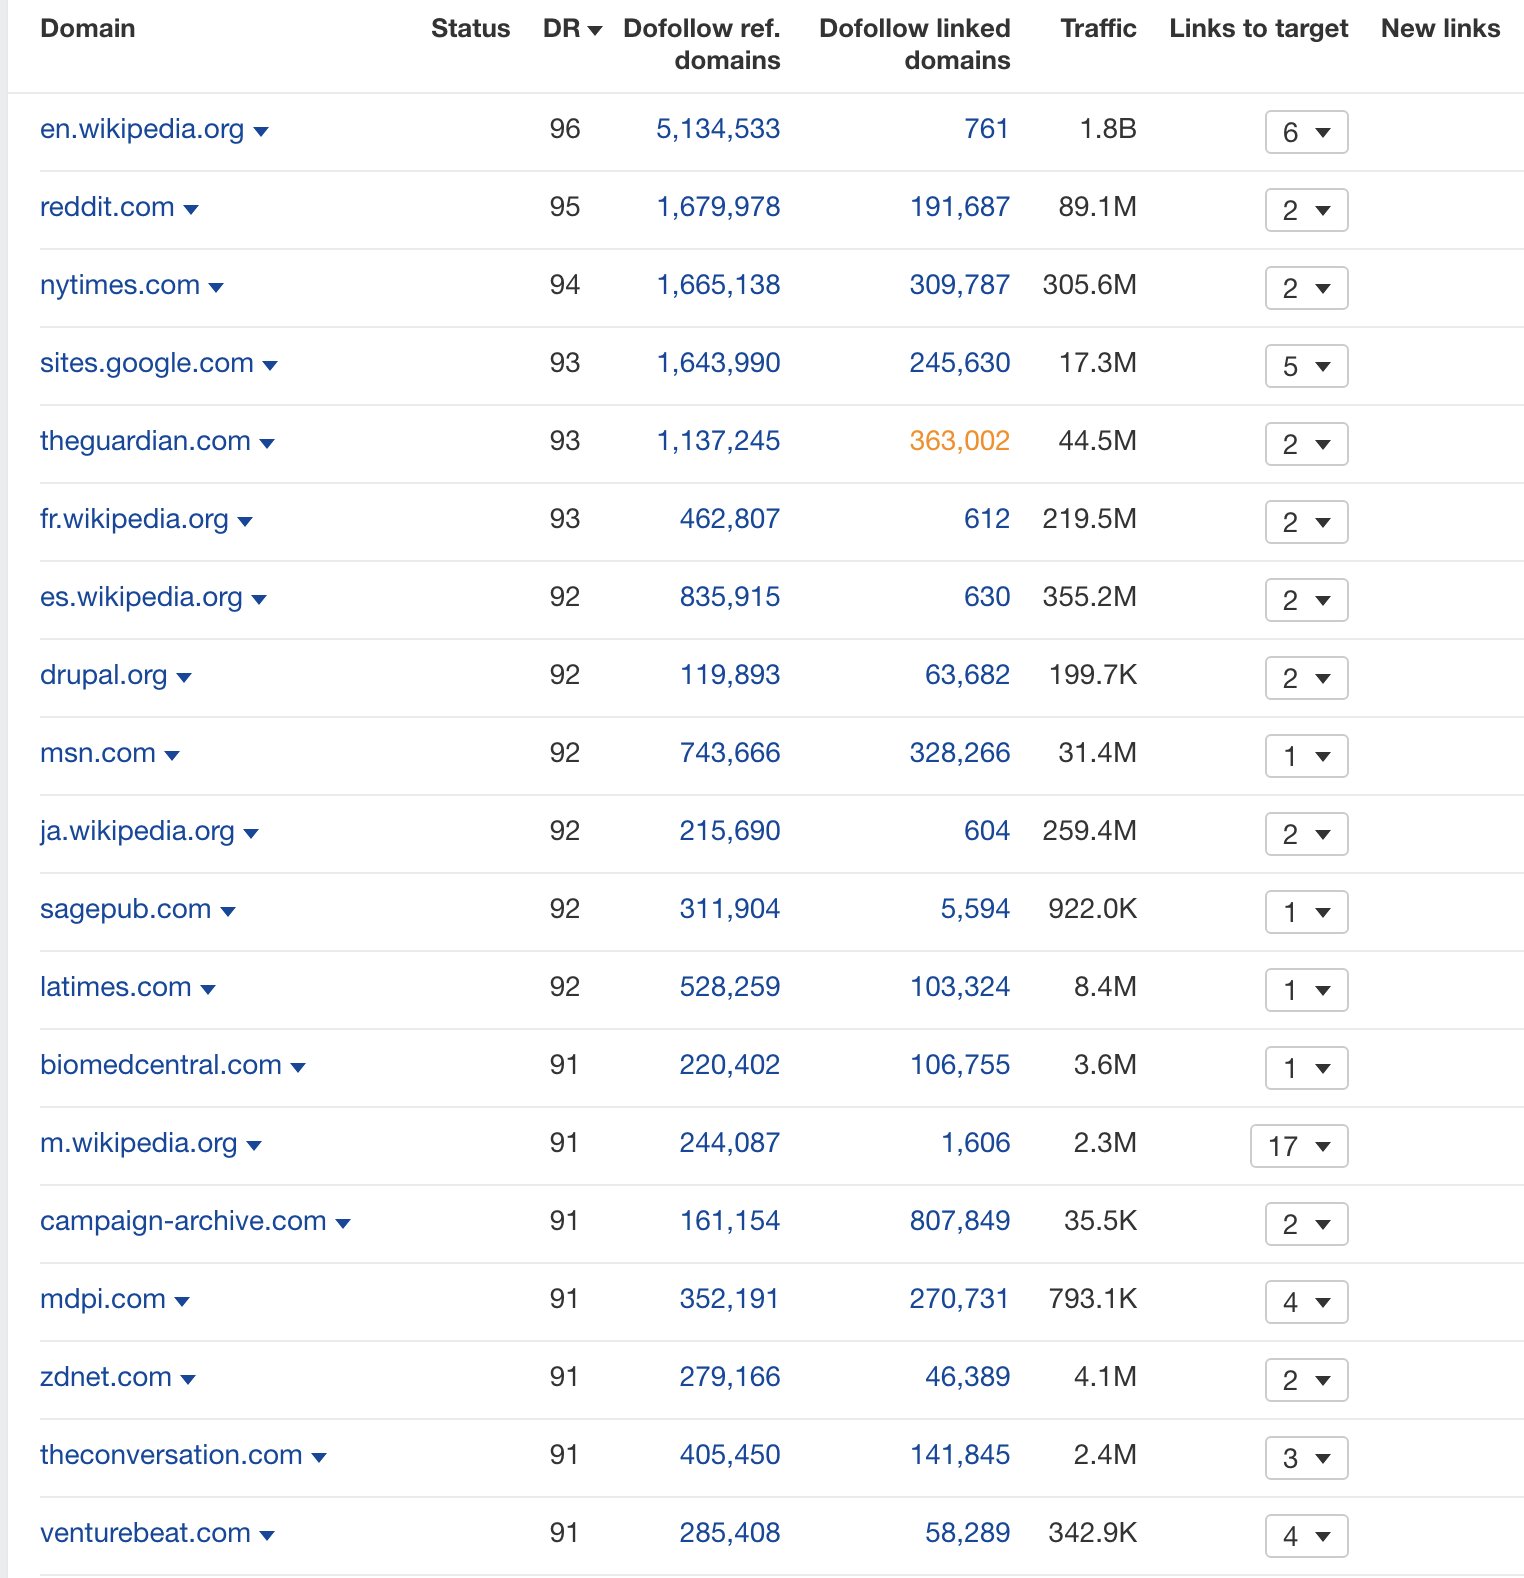Open the sites.google.com domain link

[147, 363]
